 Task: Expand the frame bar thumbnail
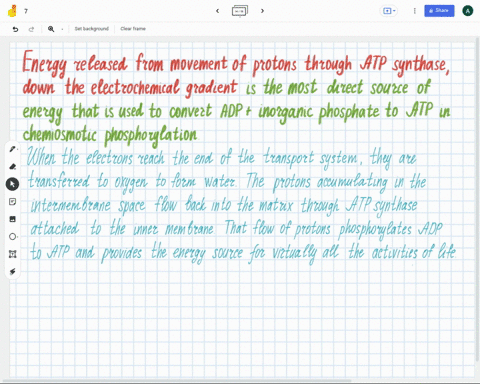(240, 11)
